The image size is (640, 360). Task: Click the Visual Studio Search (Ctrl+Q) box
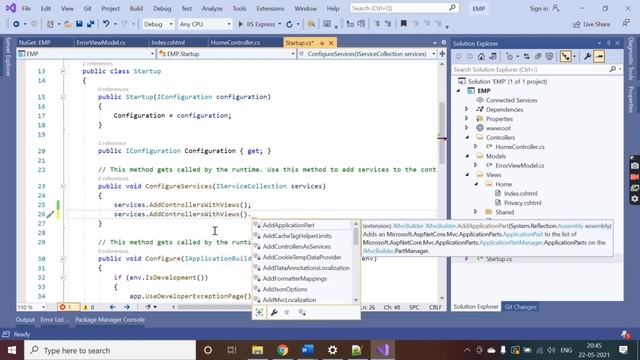[404, 8]
